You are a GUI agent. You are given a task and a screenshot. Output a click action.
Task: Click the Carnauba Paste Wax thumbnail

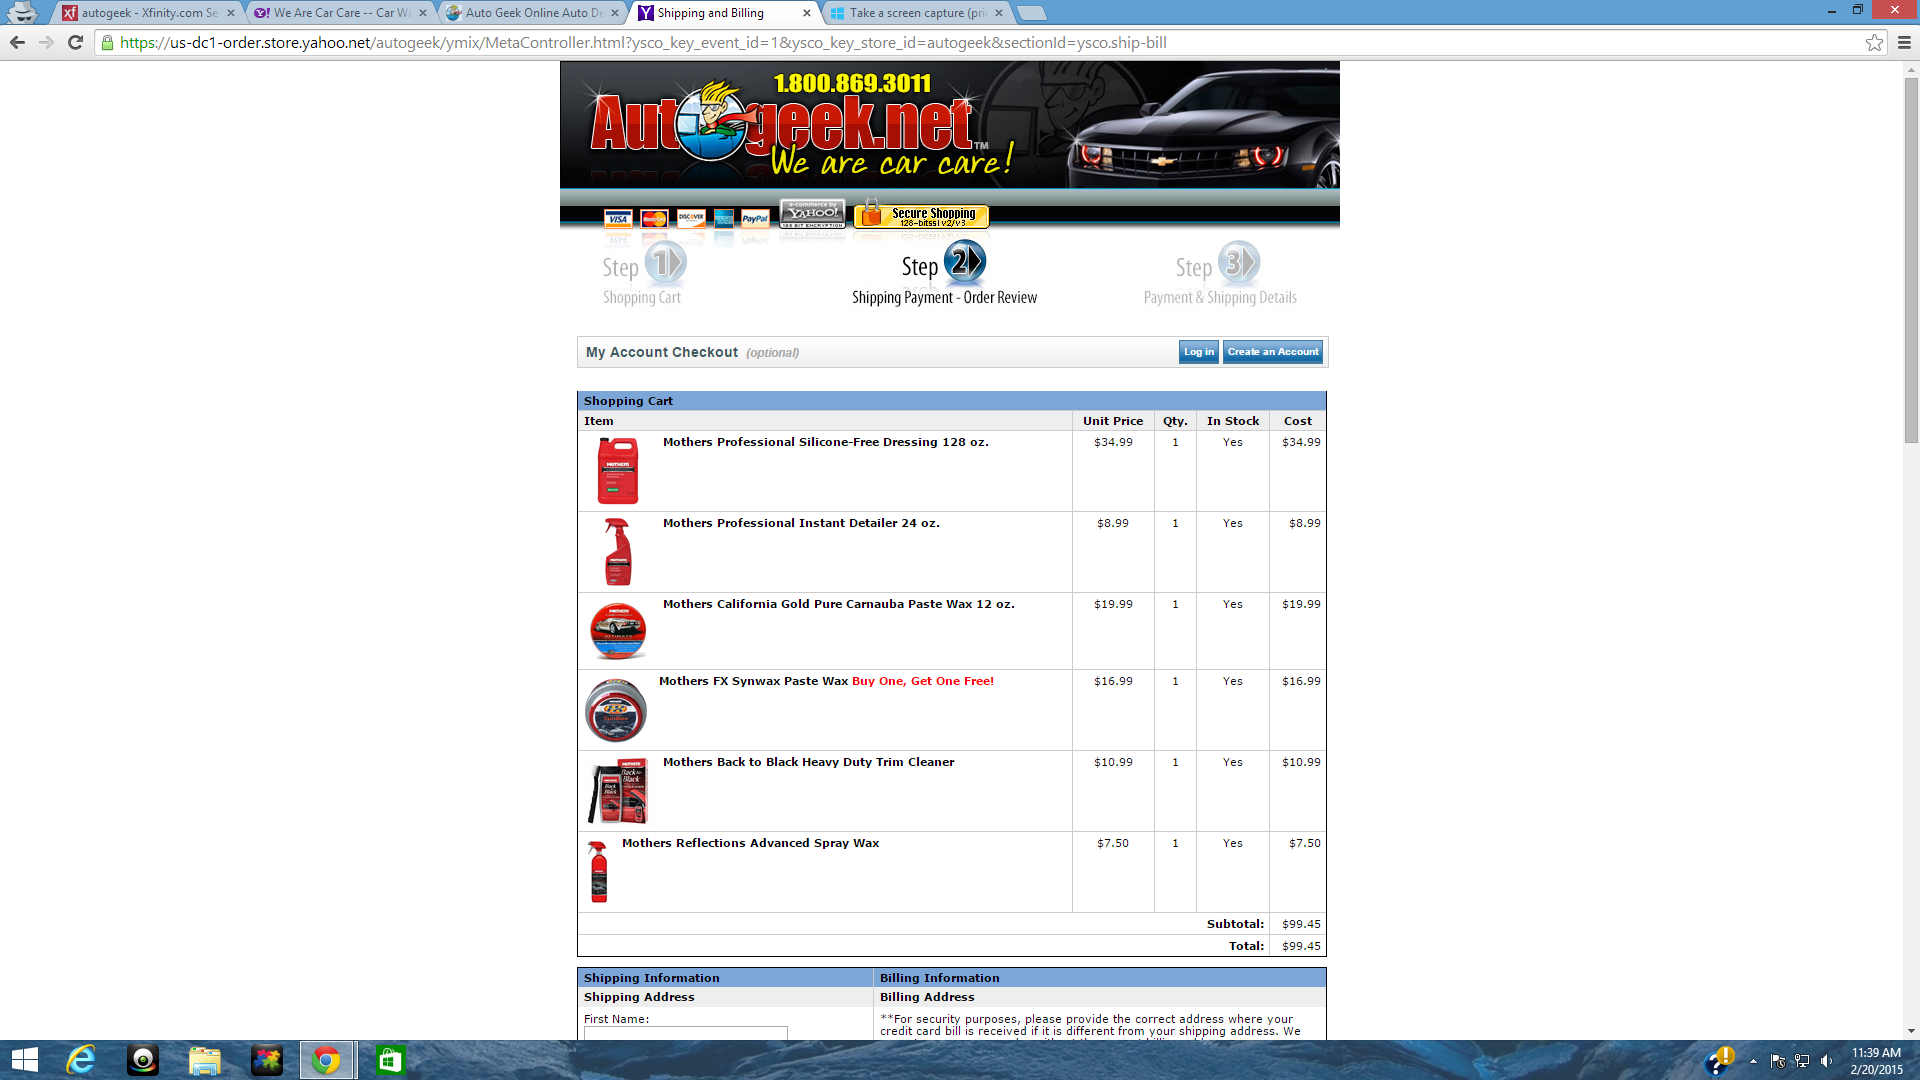[618, 631]
